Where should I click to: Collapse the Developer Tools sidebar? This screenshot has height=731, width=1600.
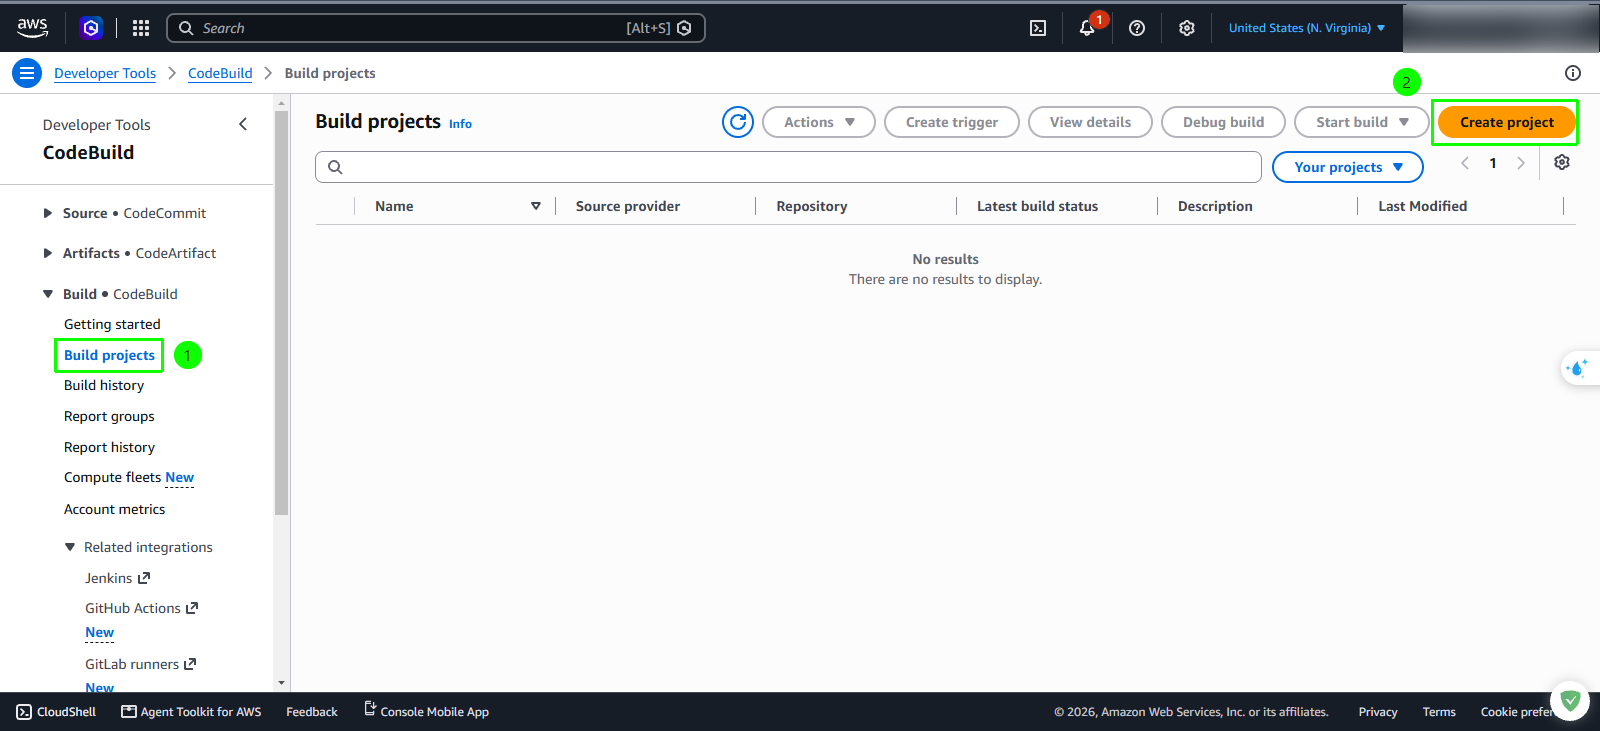pos(243,124)
